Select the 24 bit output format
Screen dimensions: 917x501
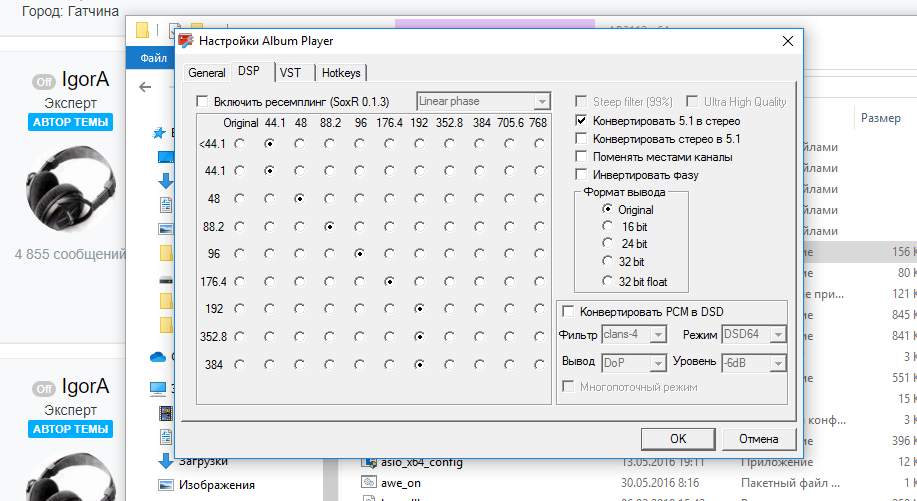[x=608, y=243]
